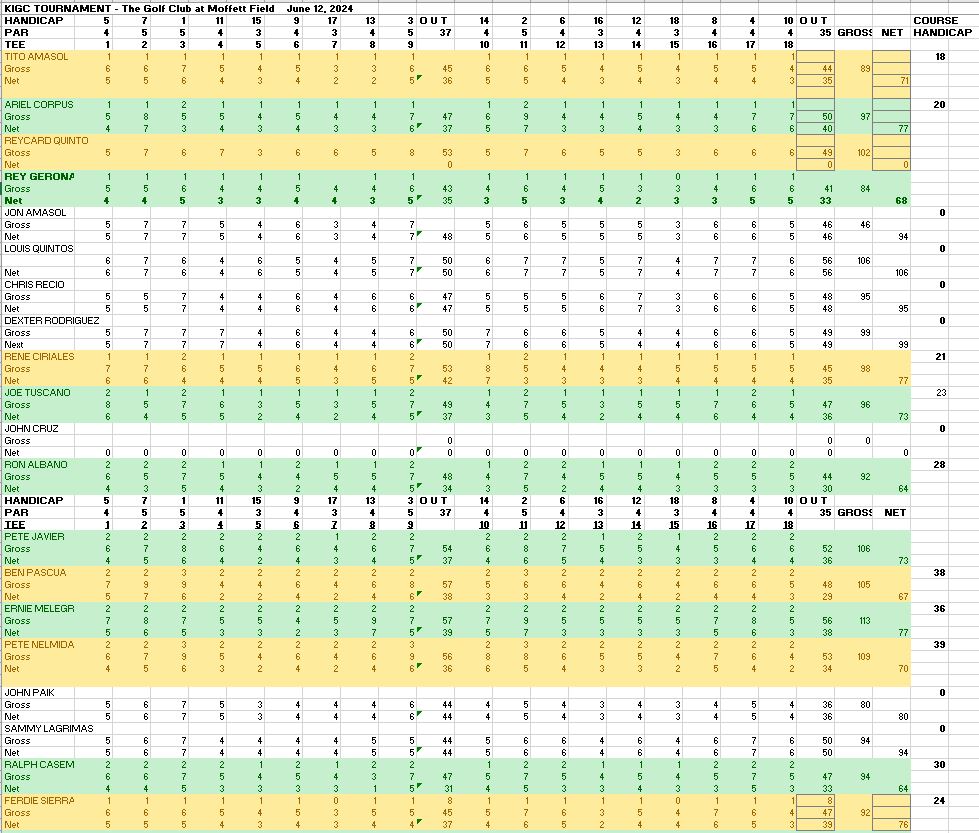Click the ARIEL CORPUS player name
This screenshot has width=979, height=833.
[38, 105]
